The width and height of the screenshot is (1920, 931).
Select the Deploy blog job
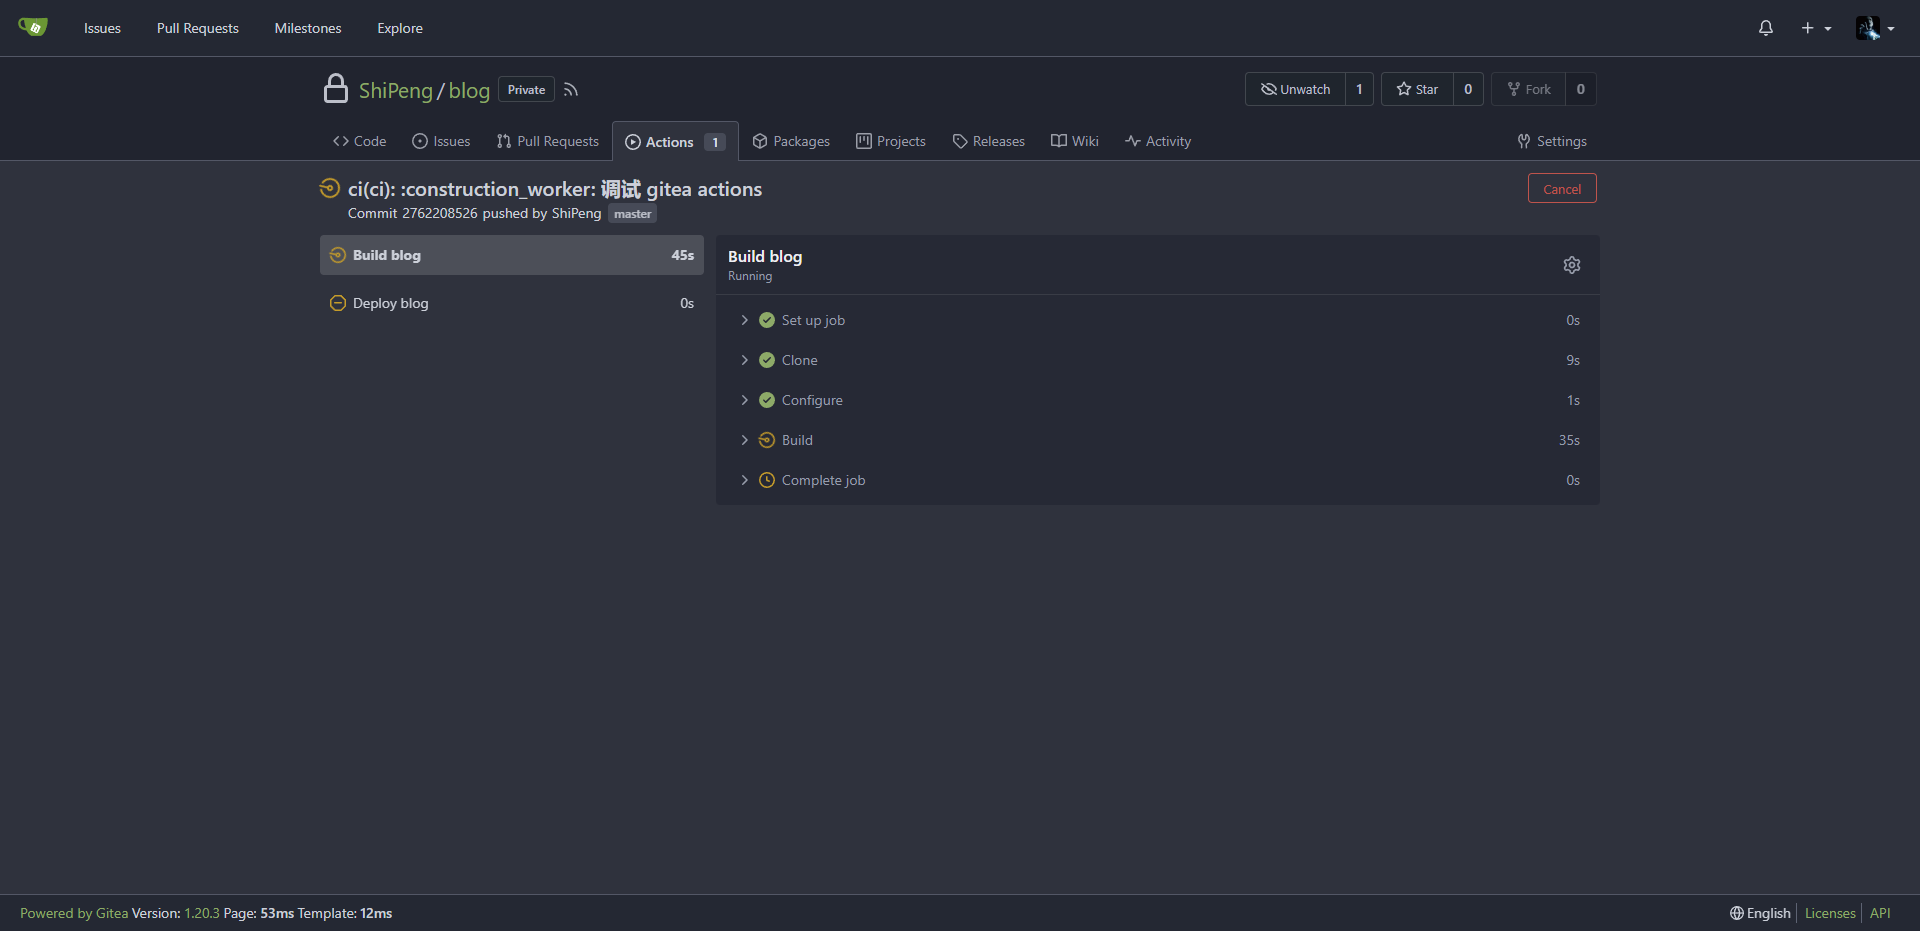390,303
